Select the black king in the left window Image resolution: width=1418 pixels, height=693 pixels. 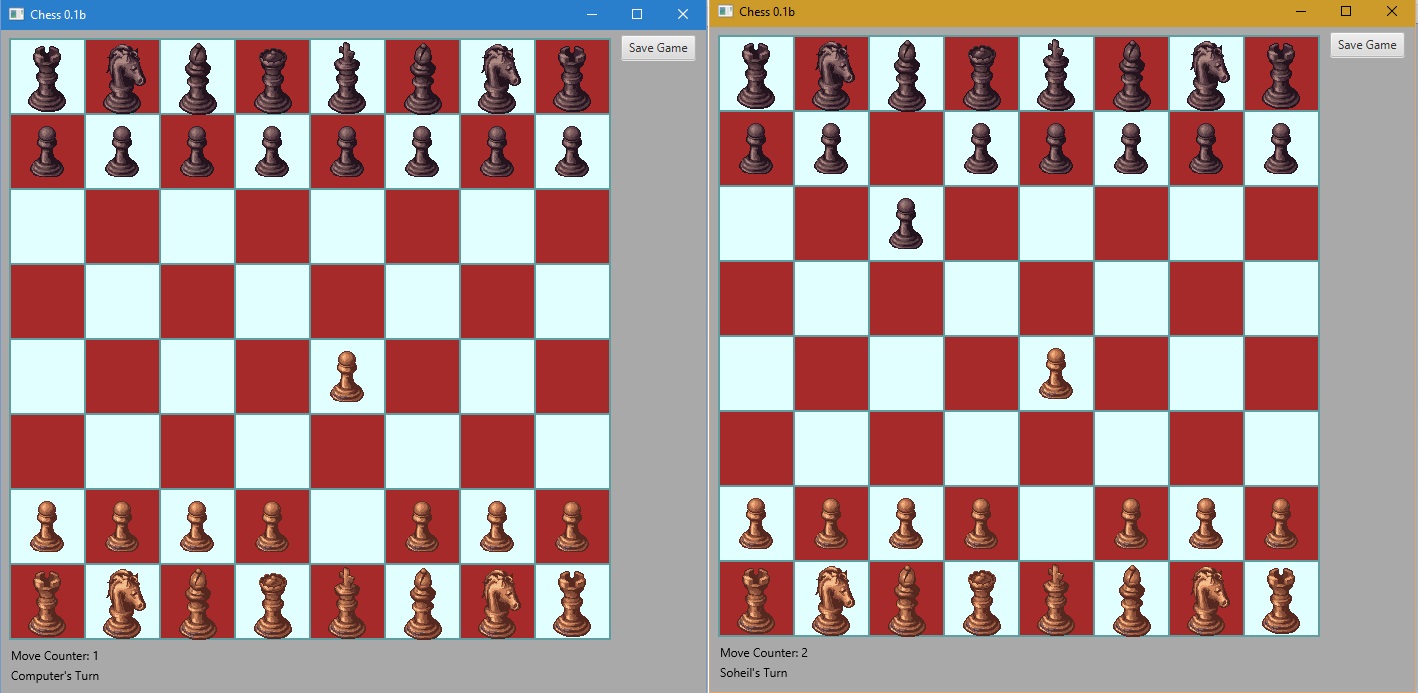pyautogui.click(x=347, y=78)
